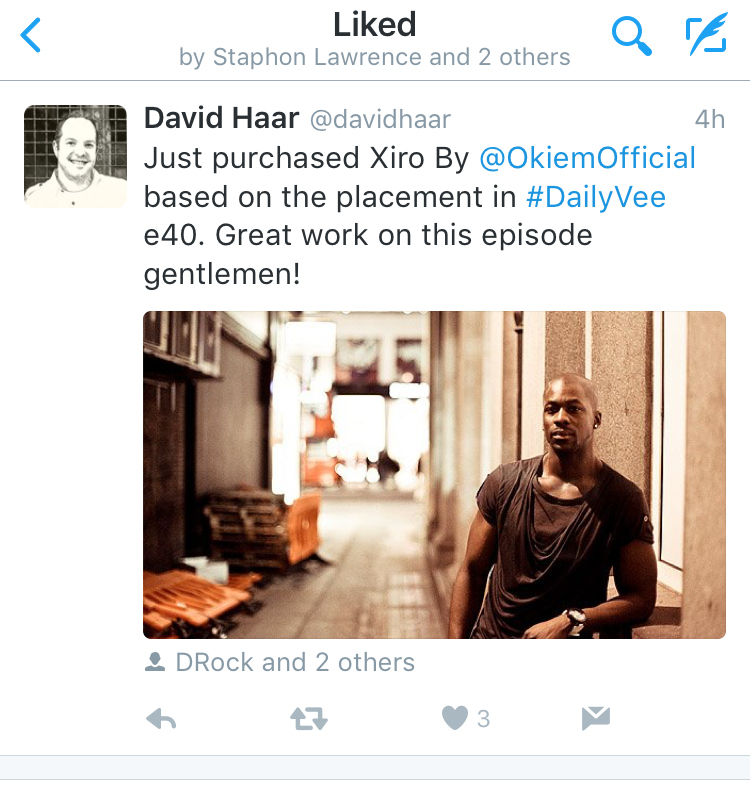View the like count of 3
Screen dimensions: 750x798
tap(483, 719)
